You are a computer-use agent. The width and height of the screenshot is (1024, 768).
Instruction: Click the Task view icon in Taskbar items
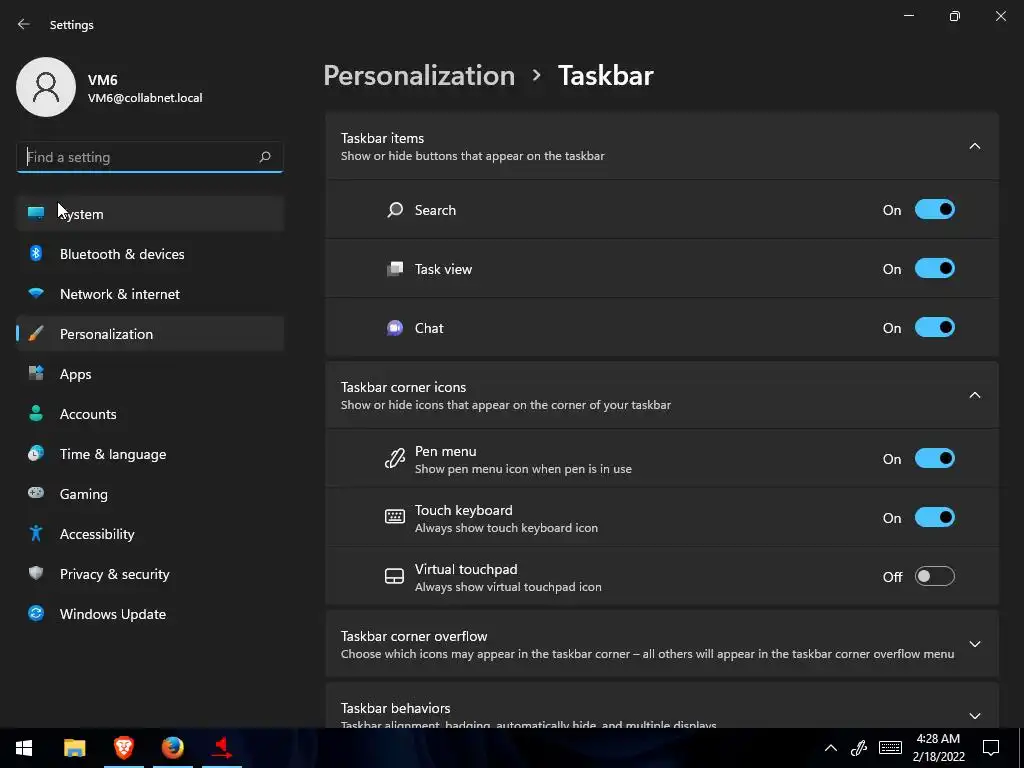coord(394,268)
